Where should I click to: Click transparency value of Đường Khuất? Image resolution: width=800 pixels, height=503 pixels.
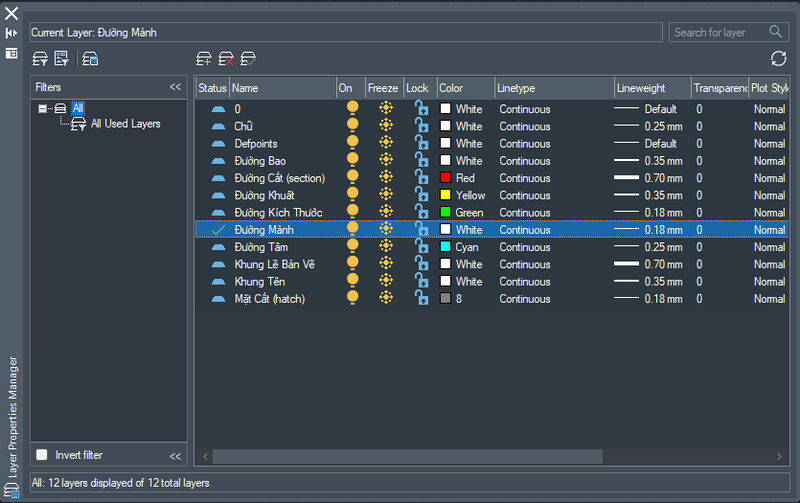tap(699, 195)
